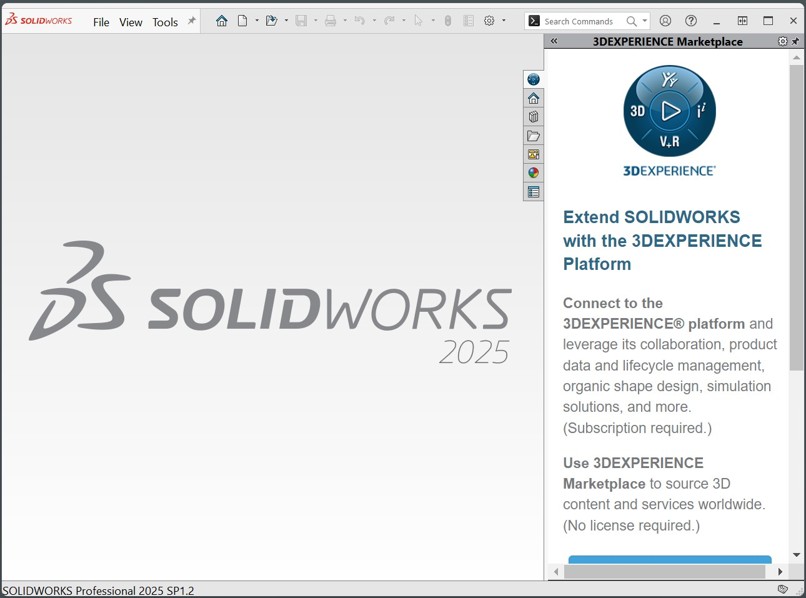The height and width of the screenshot is (598, 806).
Task: Expand the Select tool dropdown arrow
Action: (x=433, y=21)
